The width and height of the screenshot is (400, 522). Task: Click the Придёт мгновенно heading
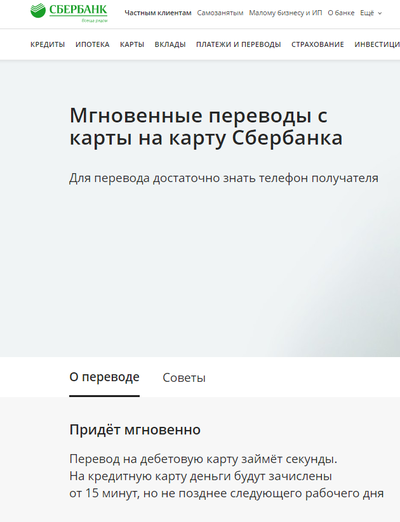pyautogui.click(x=135, y=430)
